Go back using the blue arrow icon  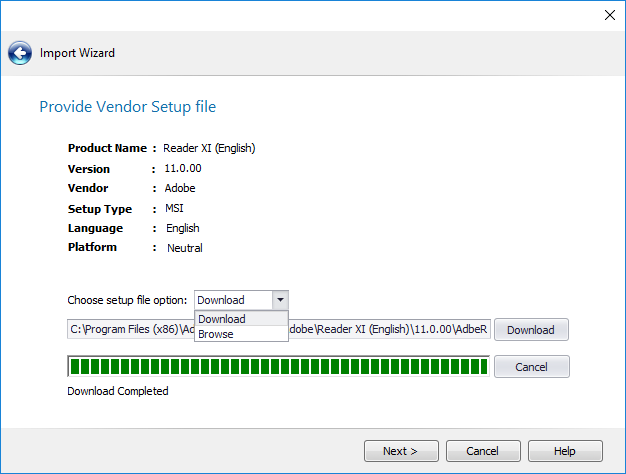pyautogui.click(x=20, y=53)
